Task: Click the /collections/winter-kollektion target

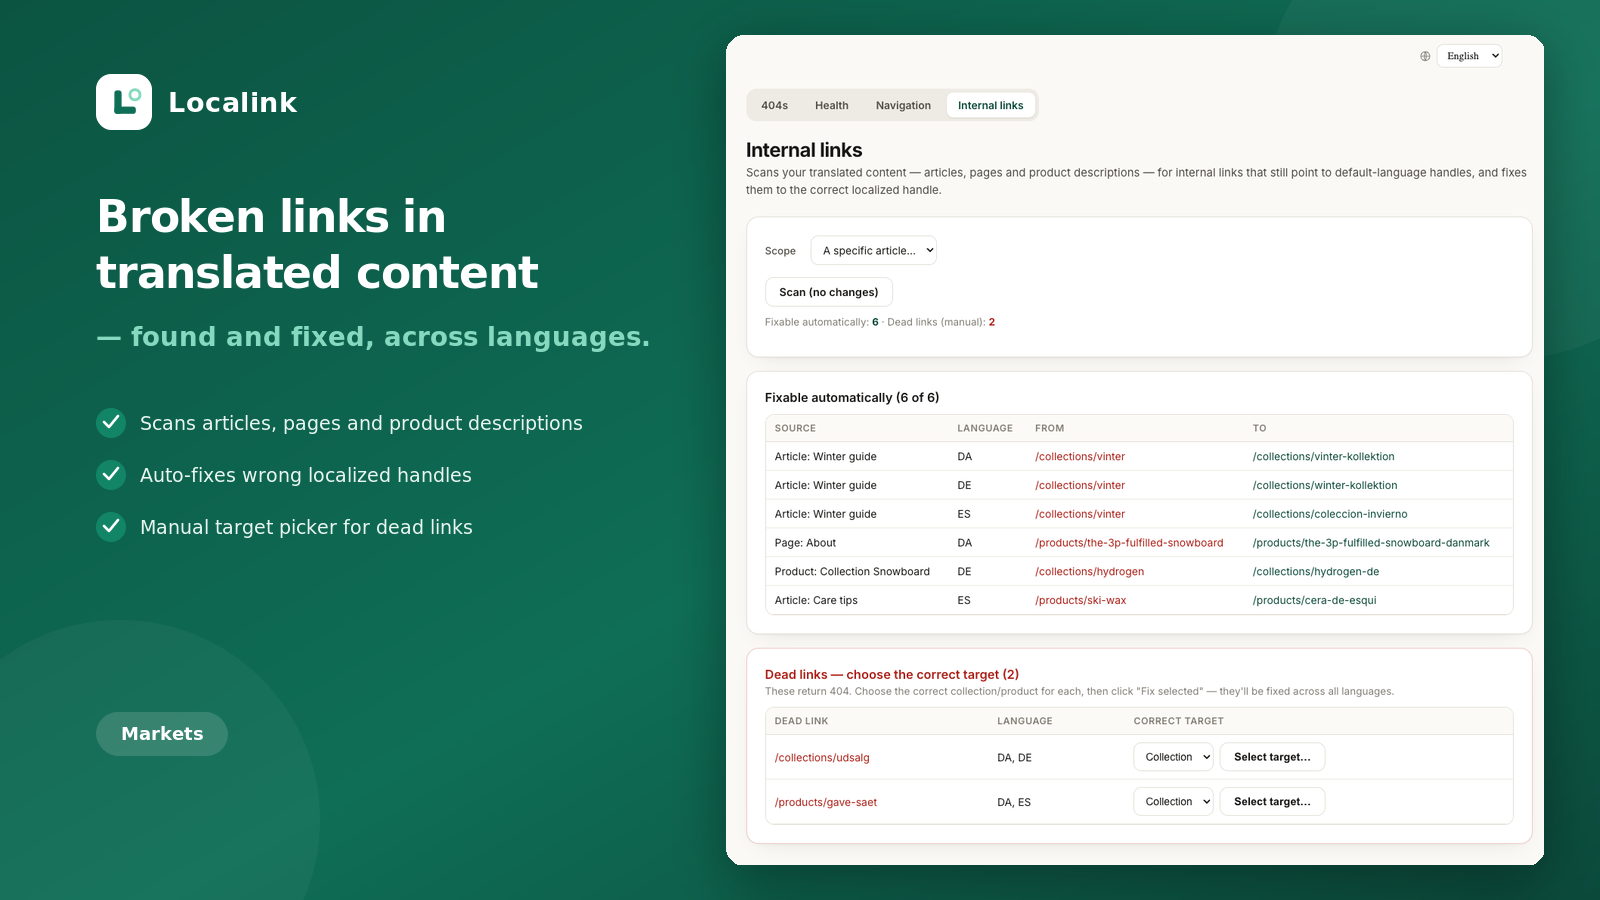Action: pos(1325,486)
